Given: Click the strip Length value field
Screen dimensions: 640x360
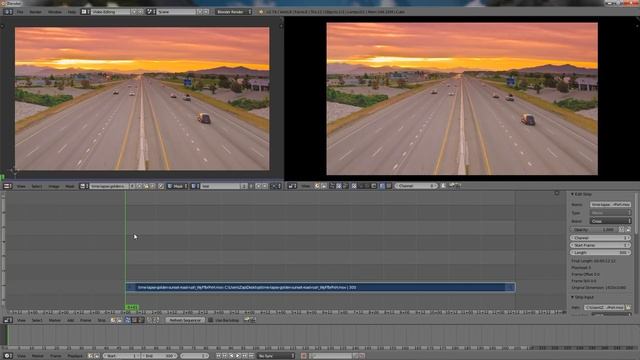Looking at the screenshot, I should click(600, 253).
